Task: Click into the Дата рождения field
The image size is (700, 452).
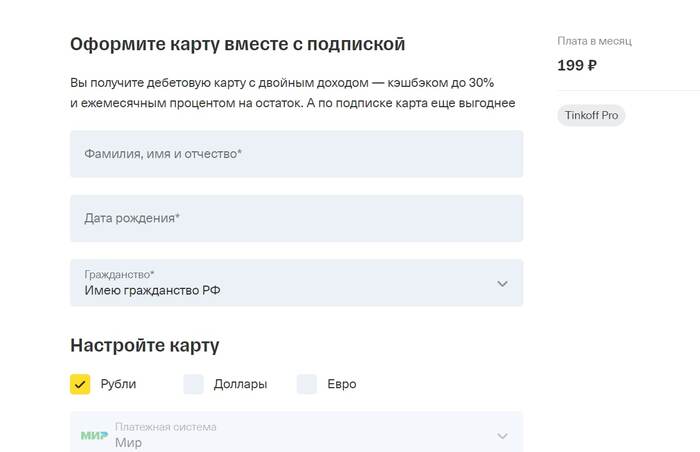Action: 296,218
